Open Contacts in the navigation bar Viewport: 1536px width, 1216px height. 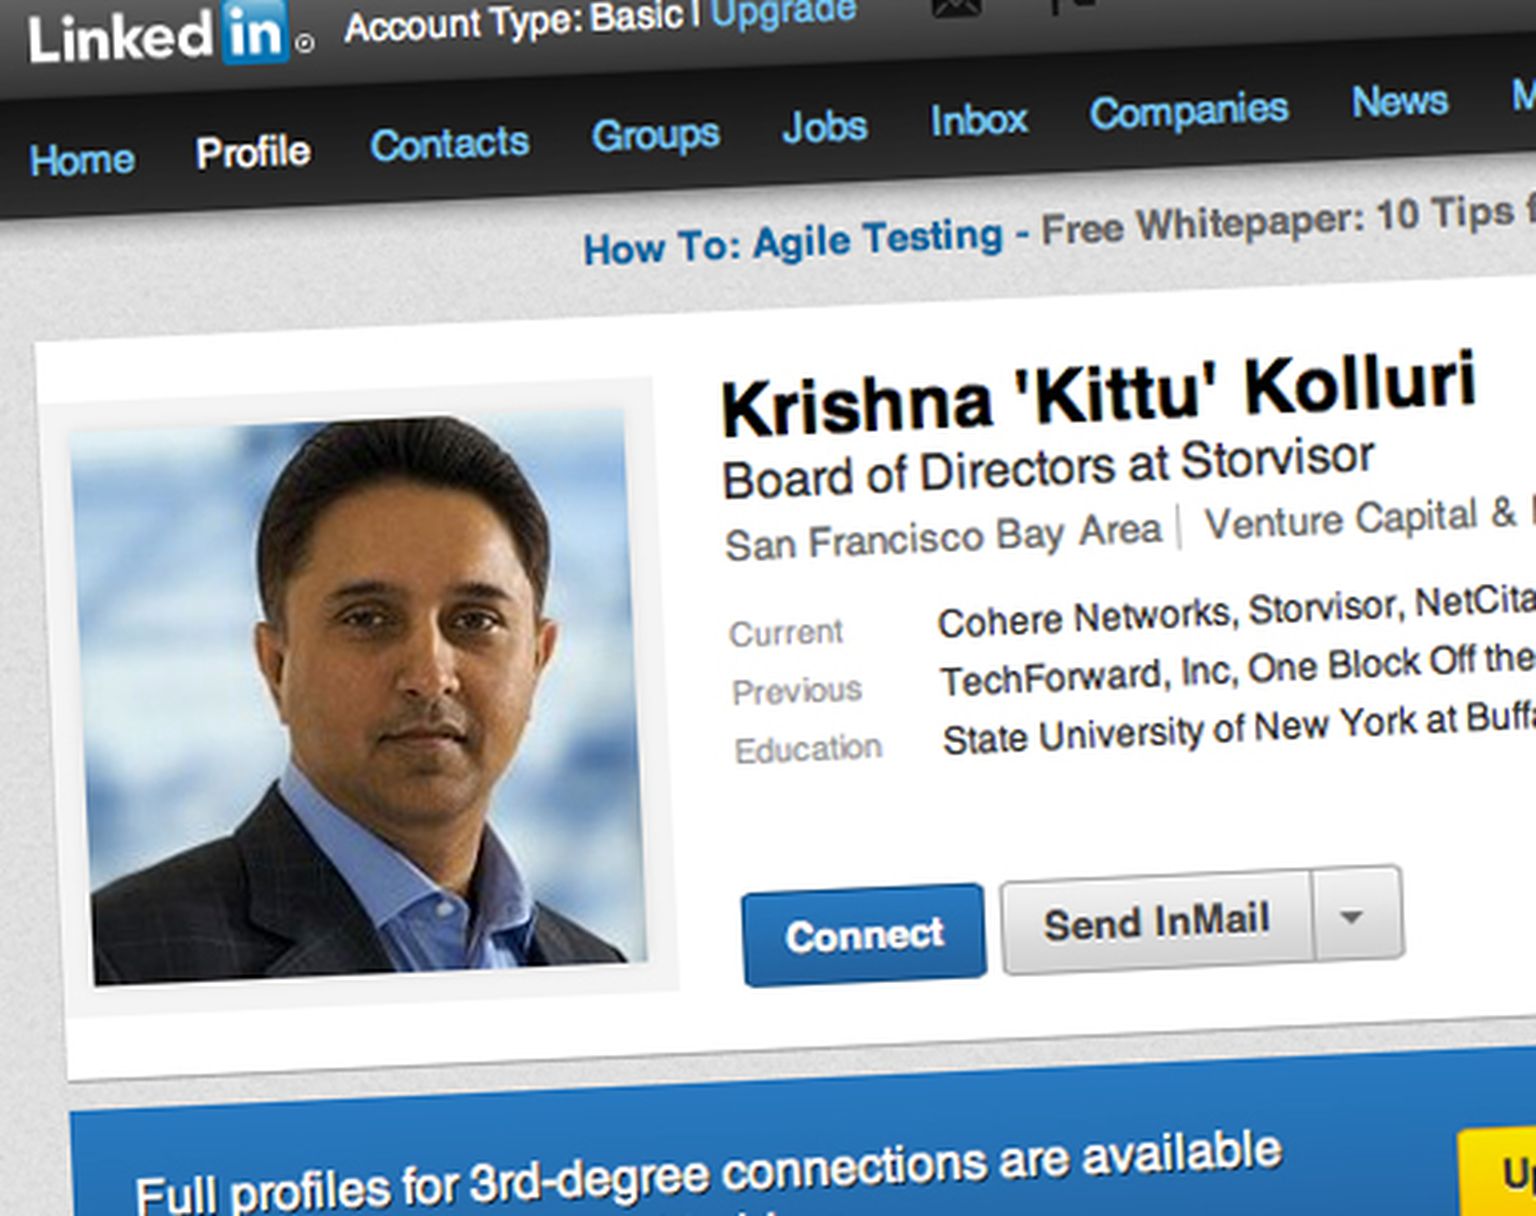pyautogui.click(x=449, y=144)
